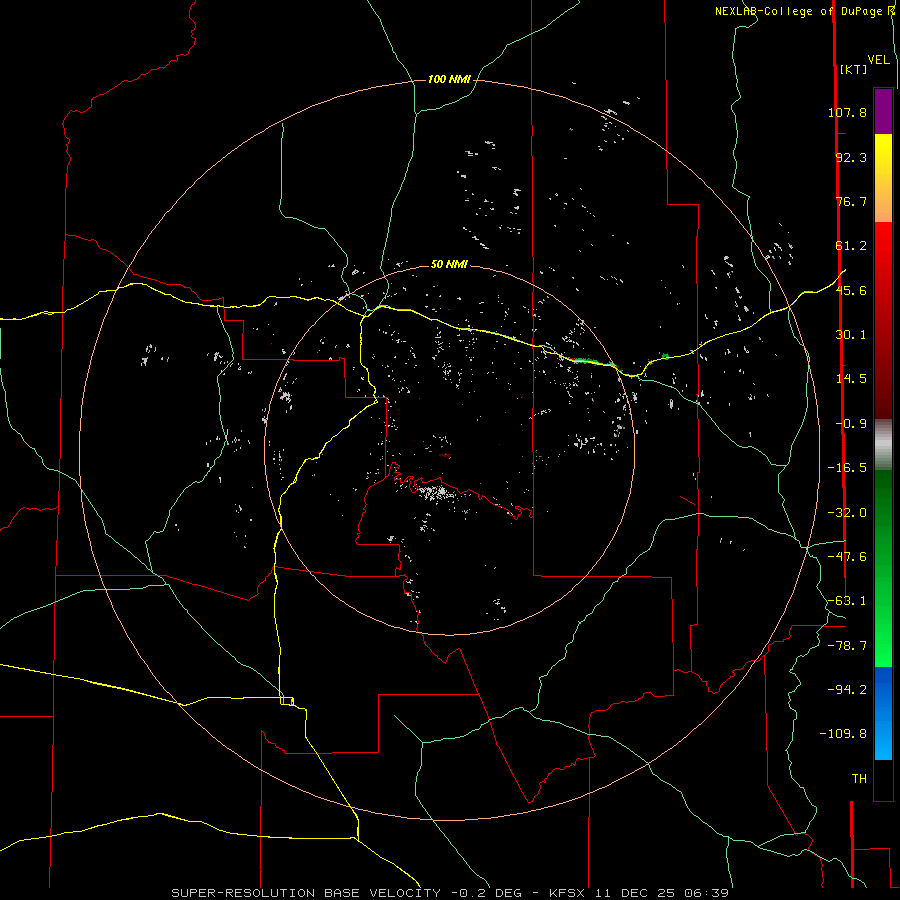Click the -47.6 velocity scale value
This screenshot has width=900, height=900.
point(847,557)
